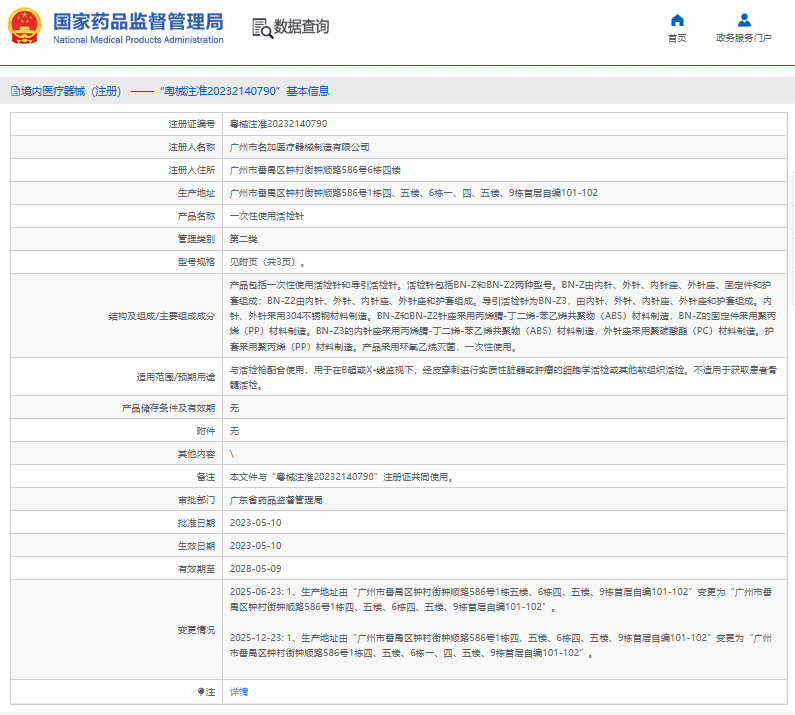
Task: Click the 国家药品监督管理局 site title
Action: point(138,21)
